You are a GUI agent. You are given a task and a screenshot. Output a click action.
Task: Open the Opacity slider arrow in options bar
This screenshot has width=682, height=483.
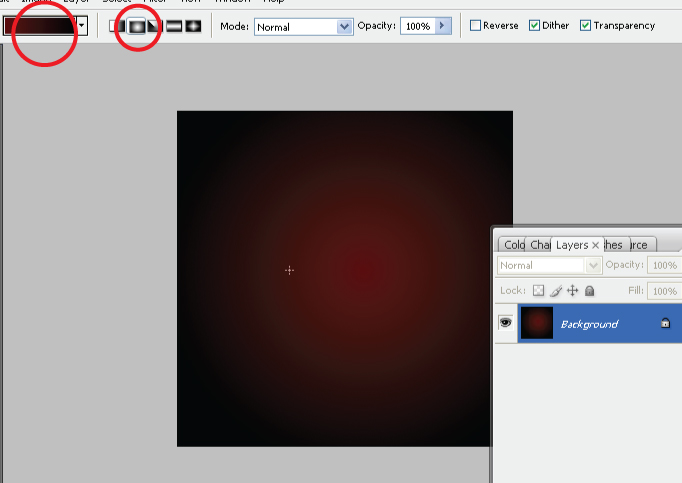click(443, 26)
